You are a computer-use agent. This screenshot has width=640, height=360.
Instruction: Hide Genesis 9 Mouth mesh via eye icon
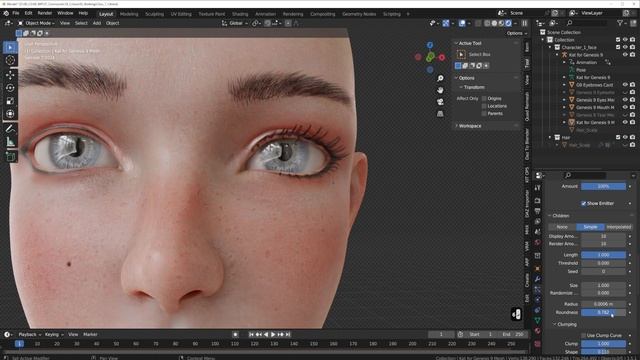625,107
